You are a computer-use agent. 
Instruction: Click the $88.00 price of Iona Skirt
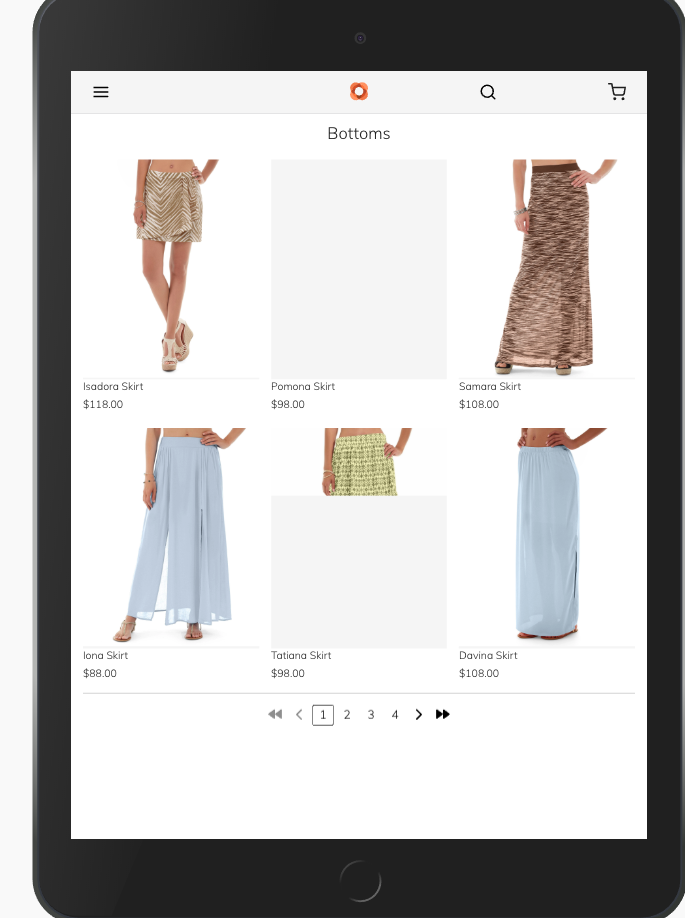tap(100, 673)
